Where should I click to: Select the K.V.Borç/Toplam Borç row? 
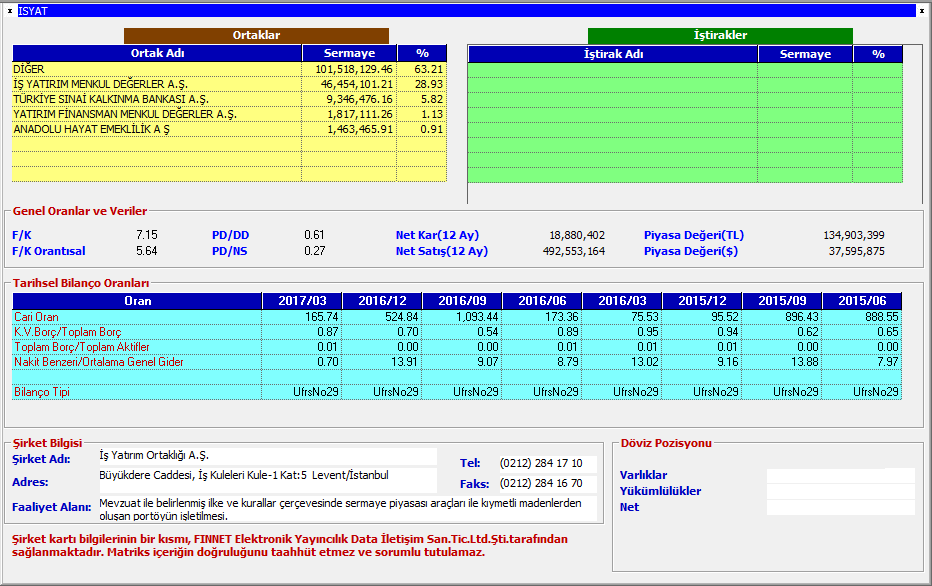pyautogui.click(x=456, y=332)
